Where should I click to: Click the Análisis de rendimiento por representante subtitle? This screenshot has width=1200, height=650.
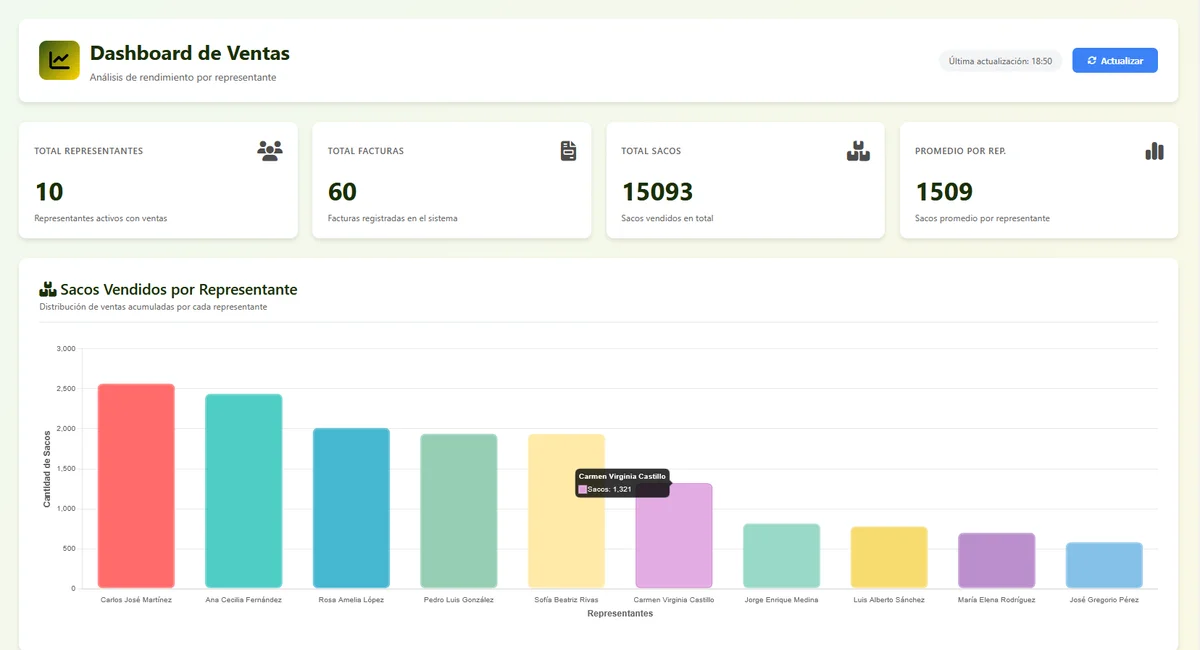[183, 77]
